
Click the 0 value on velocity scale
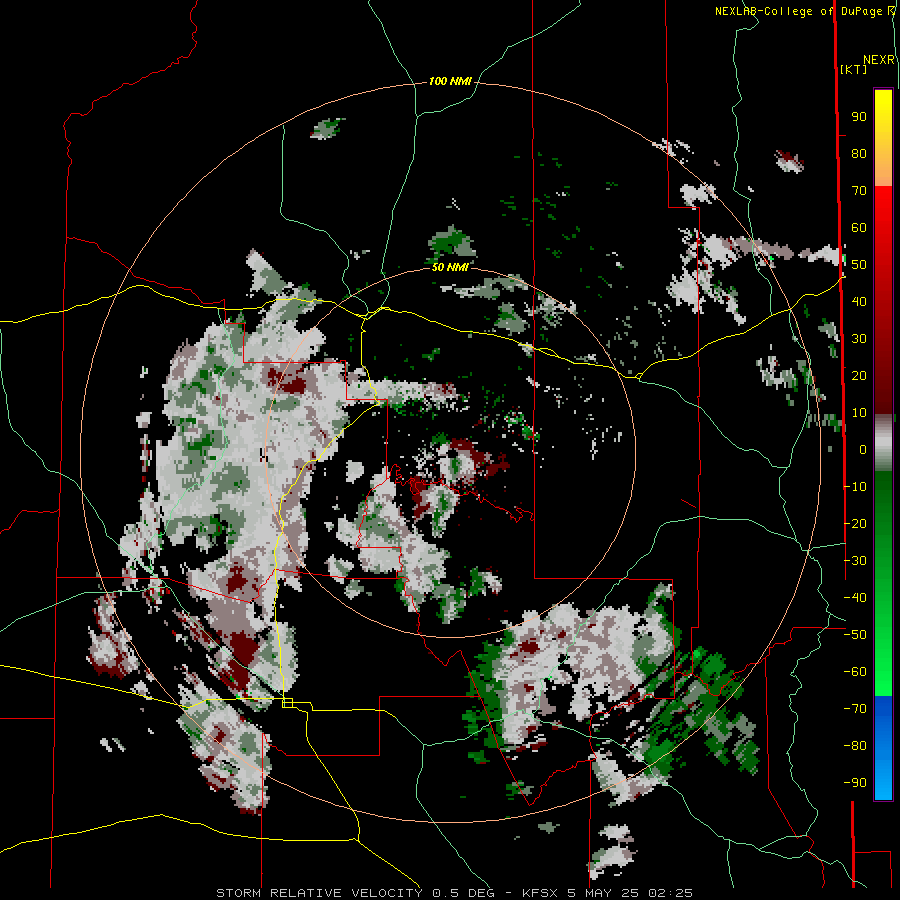click(x=863, y=449)
